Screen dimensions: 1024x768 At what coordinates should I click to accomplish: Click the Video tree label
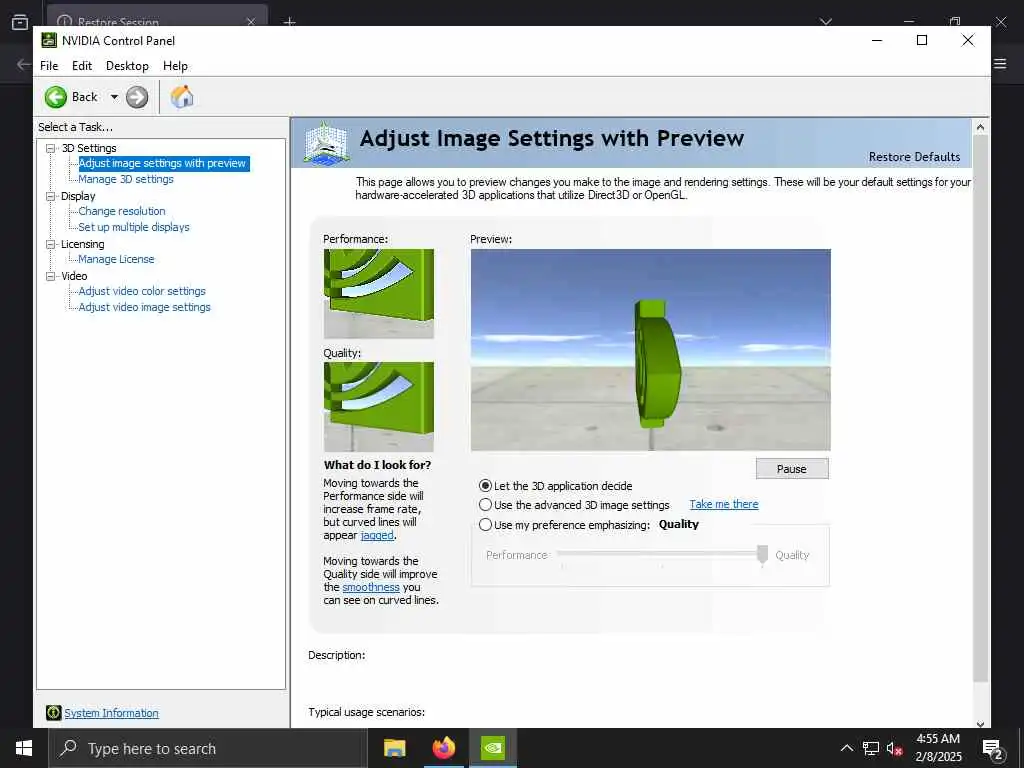(x=74, y=276)
